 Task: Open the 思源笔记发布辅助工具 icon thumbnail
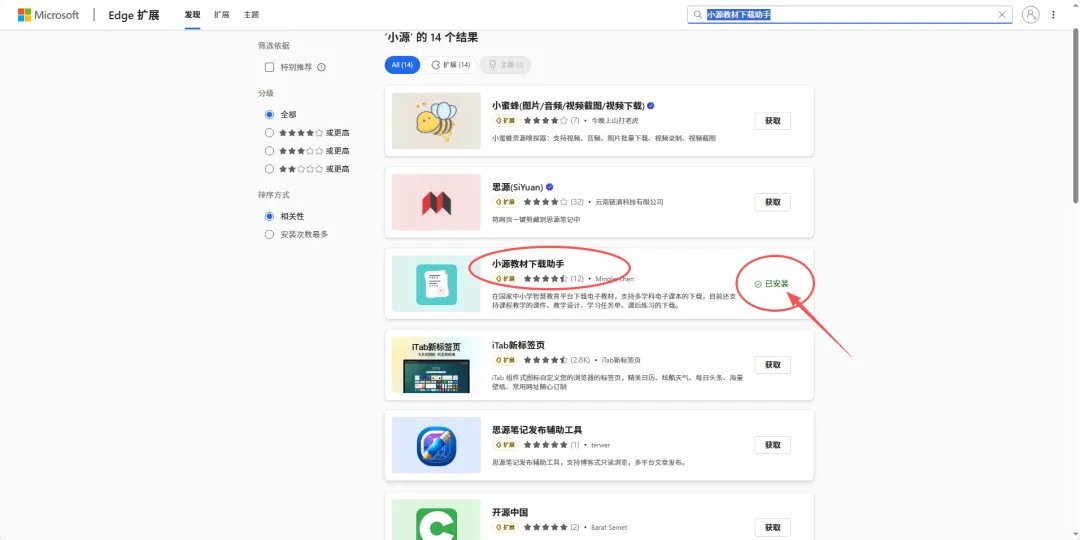pyautogui.click(x=436, y=446)
